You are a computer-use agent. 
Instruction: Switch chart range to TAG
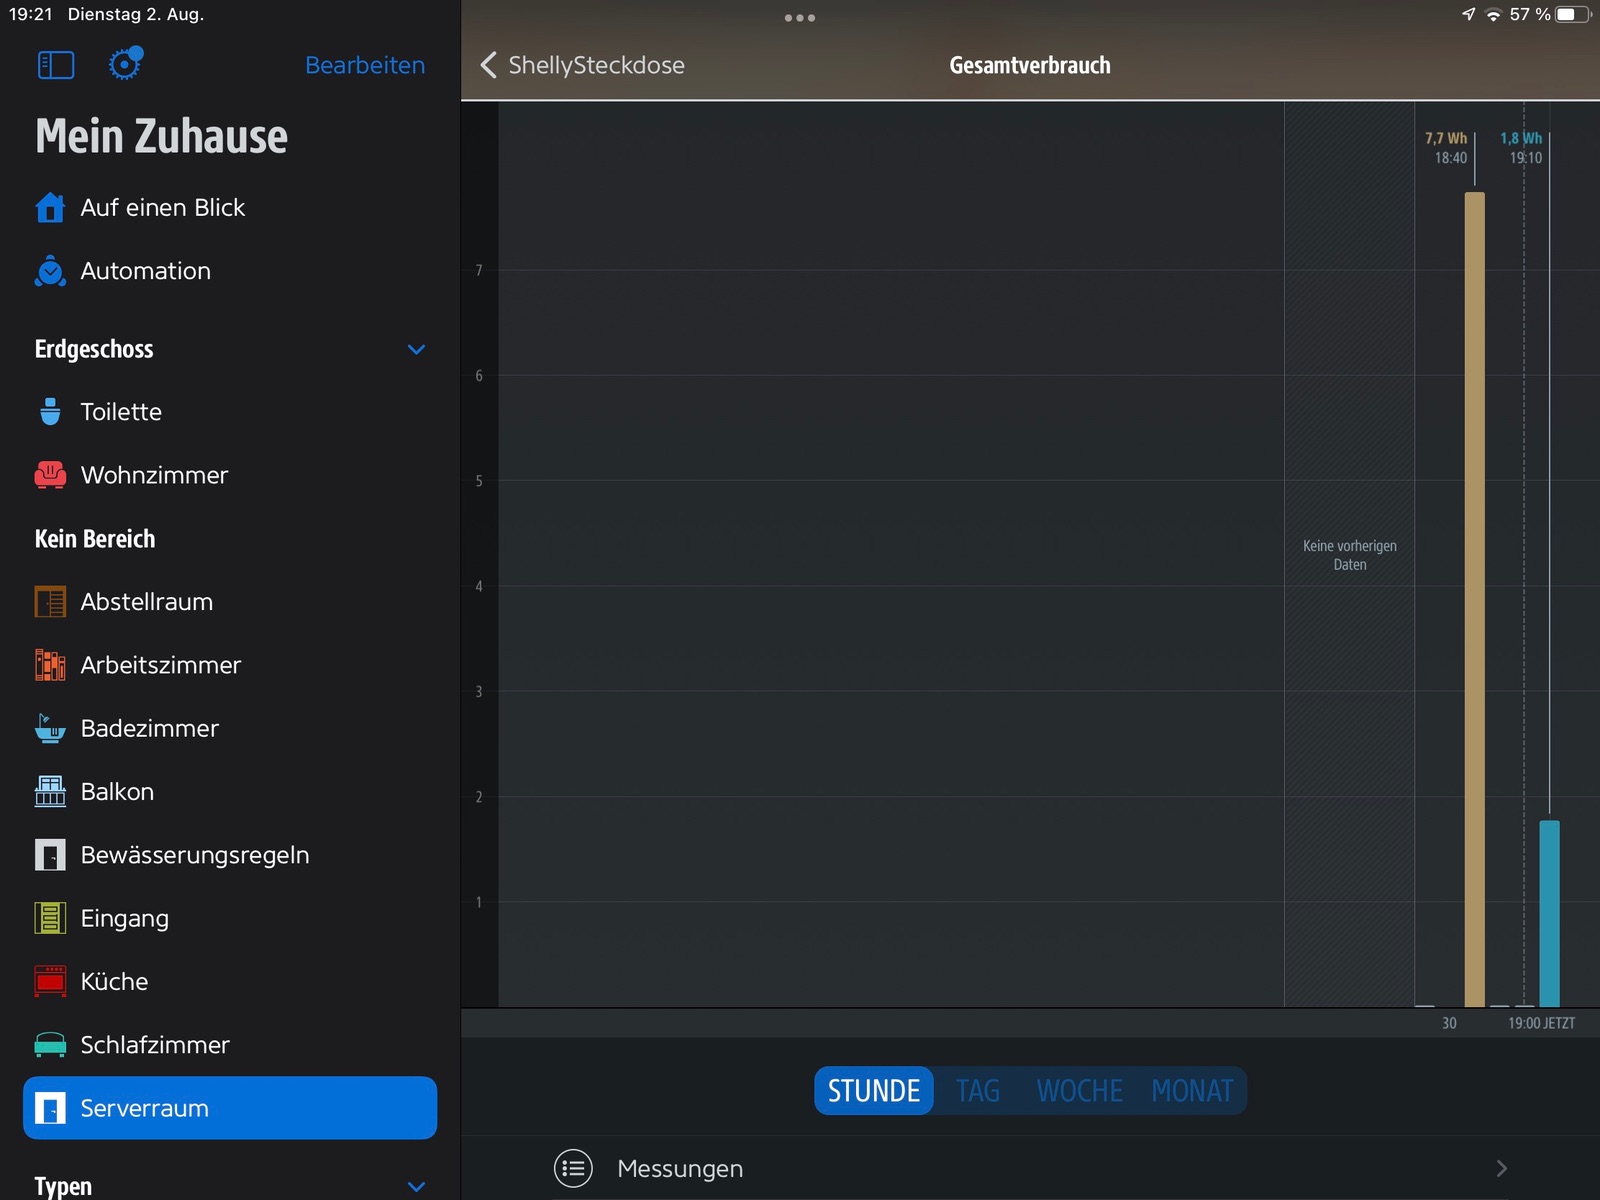[977, 1090]
